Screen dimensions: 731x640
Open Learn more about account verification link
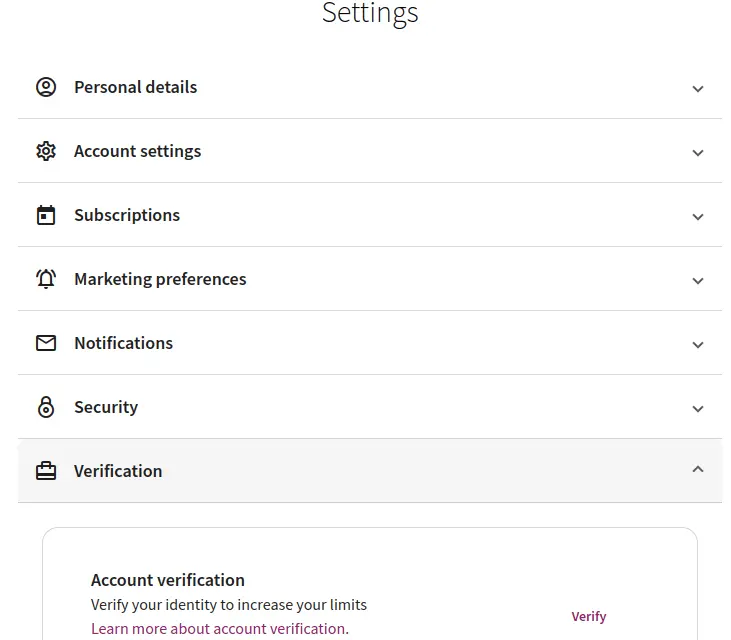tap(219, 629)
